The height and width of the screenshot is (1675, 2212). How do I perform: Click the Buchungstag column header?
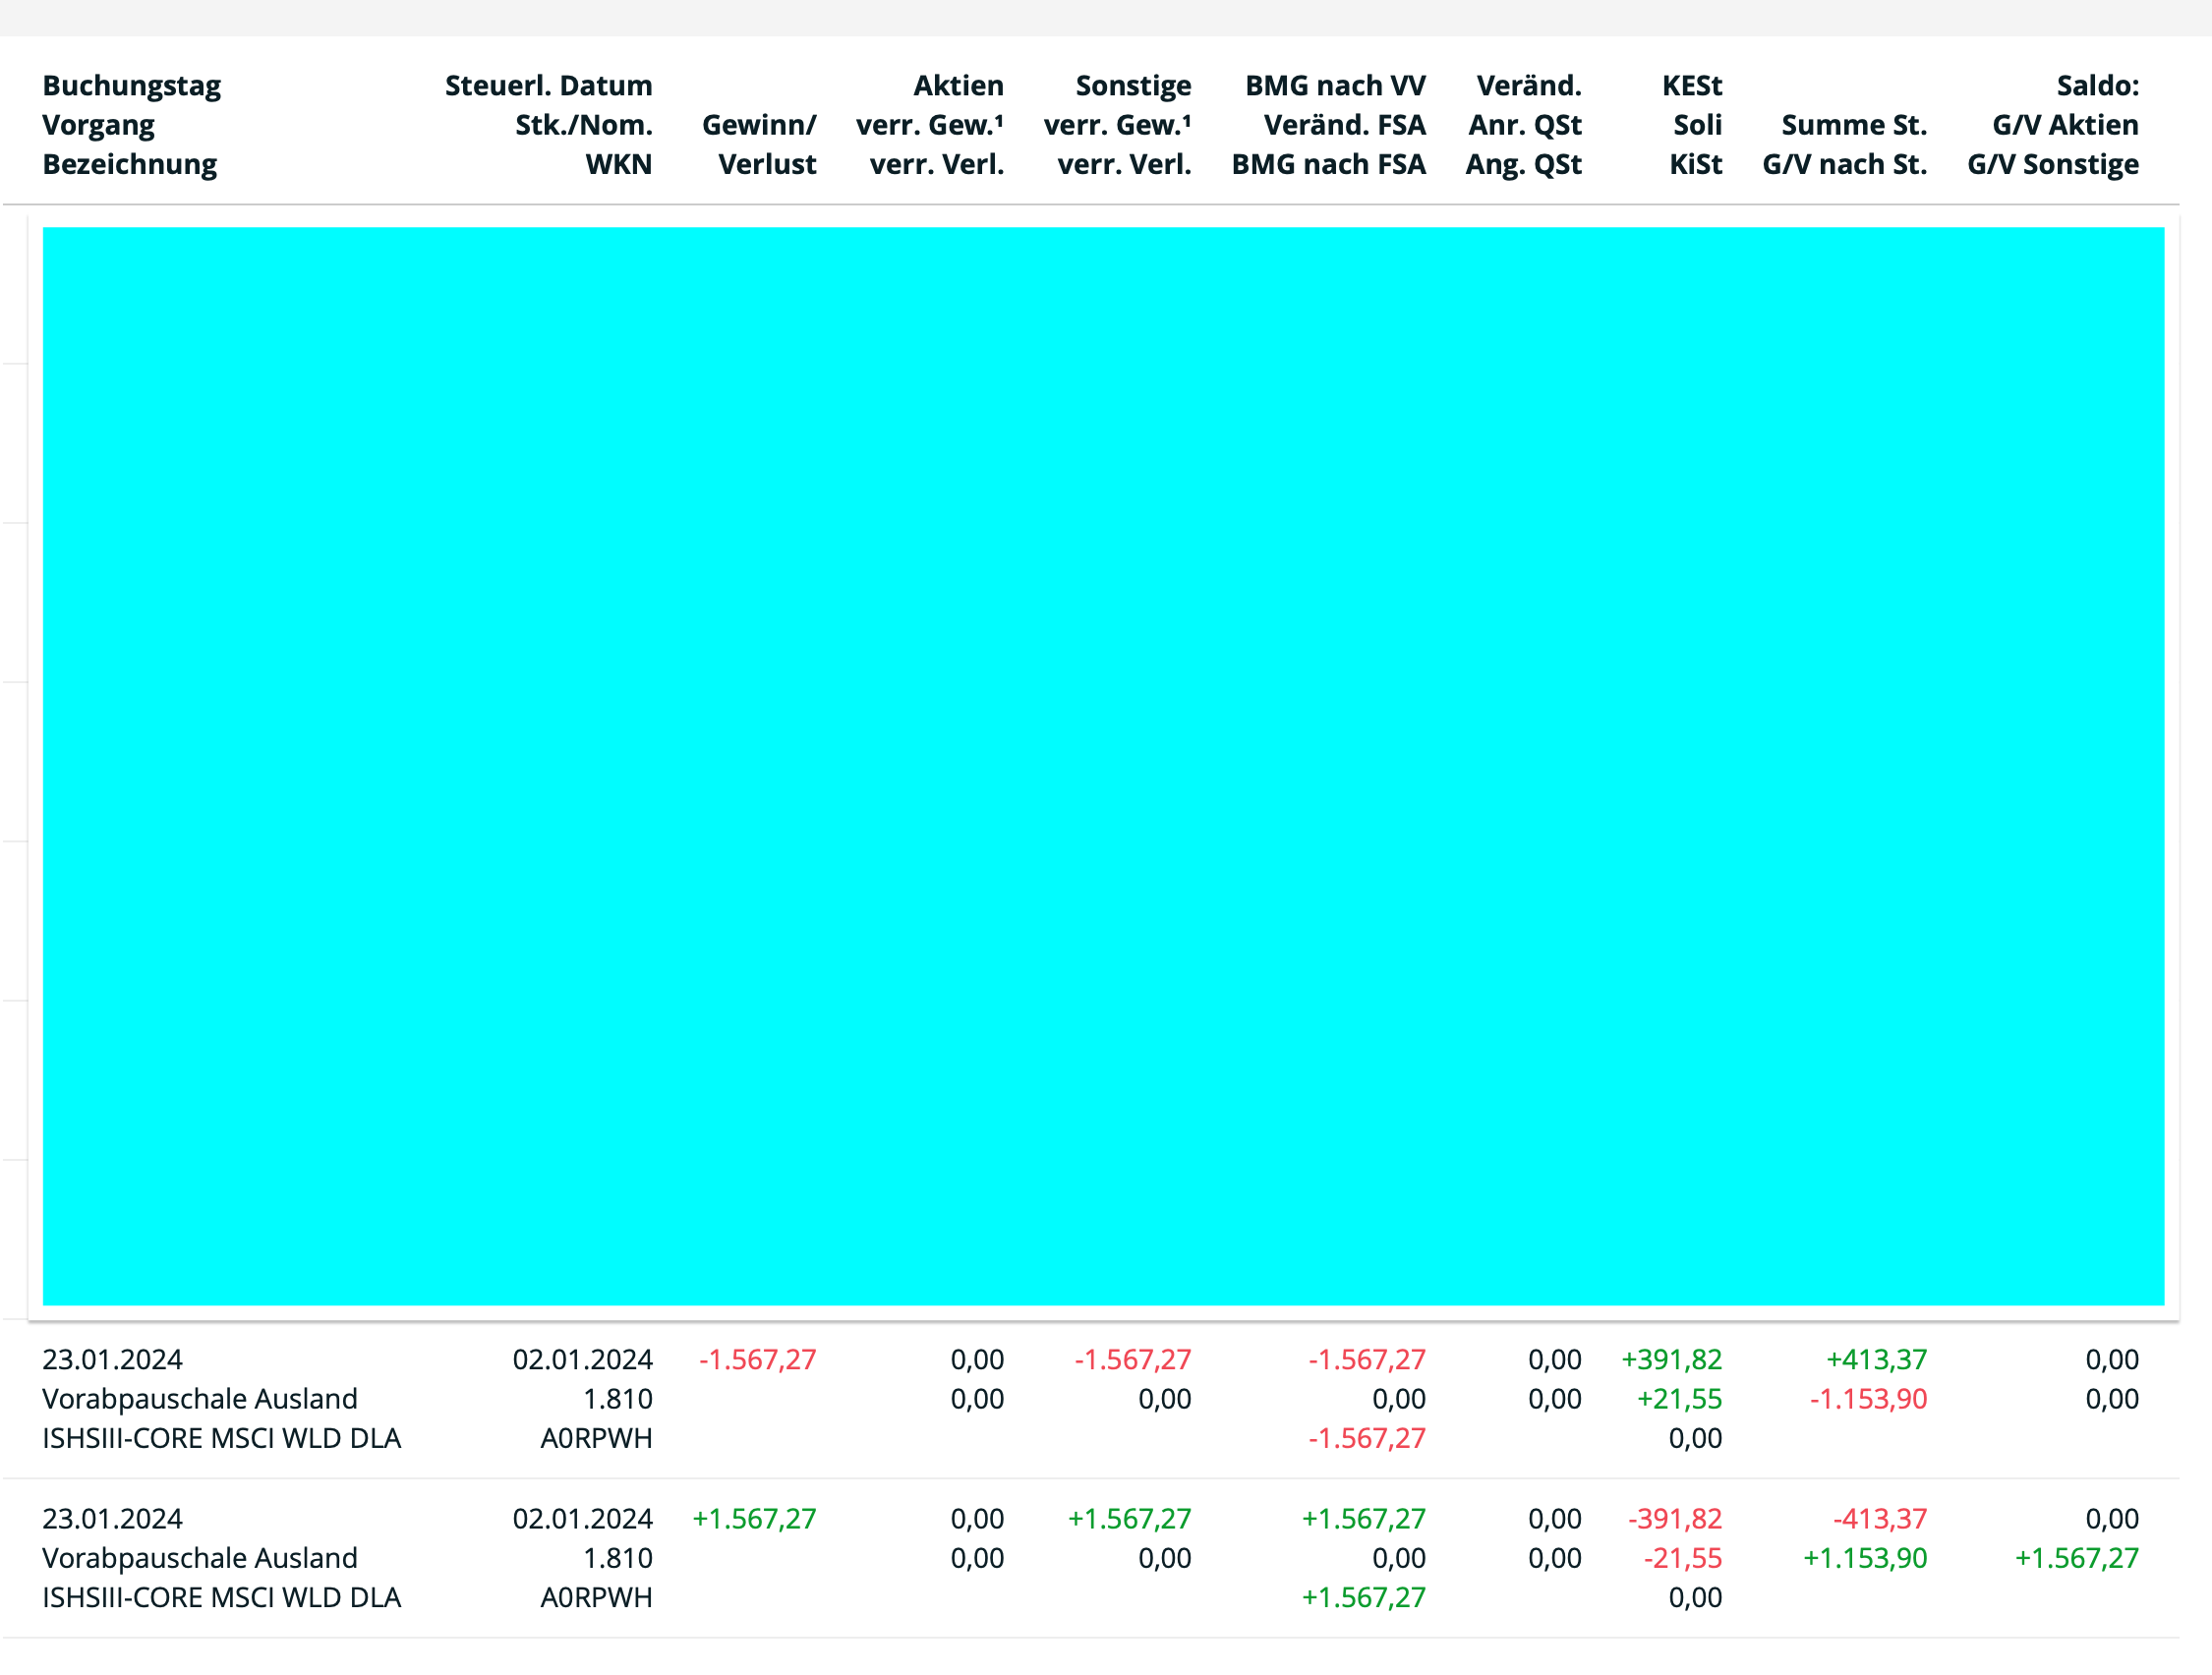tap(131, 86)
